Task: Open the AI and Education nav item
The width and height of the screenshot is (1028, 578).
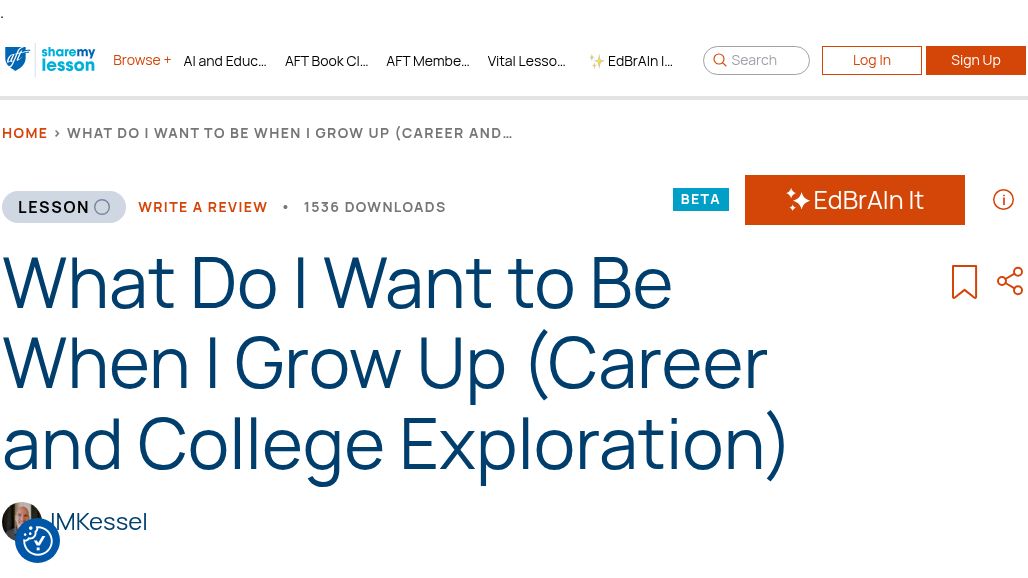Action: (x=225, y=61)
